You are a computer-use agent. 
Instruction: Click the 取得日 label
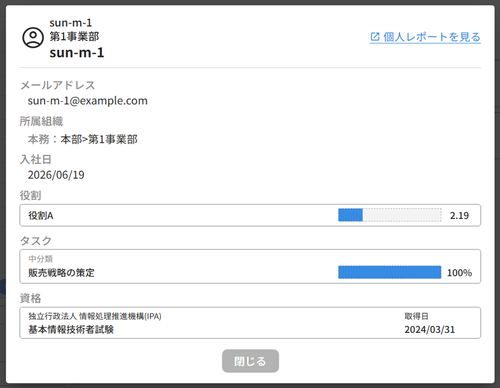(416, 316)
